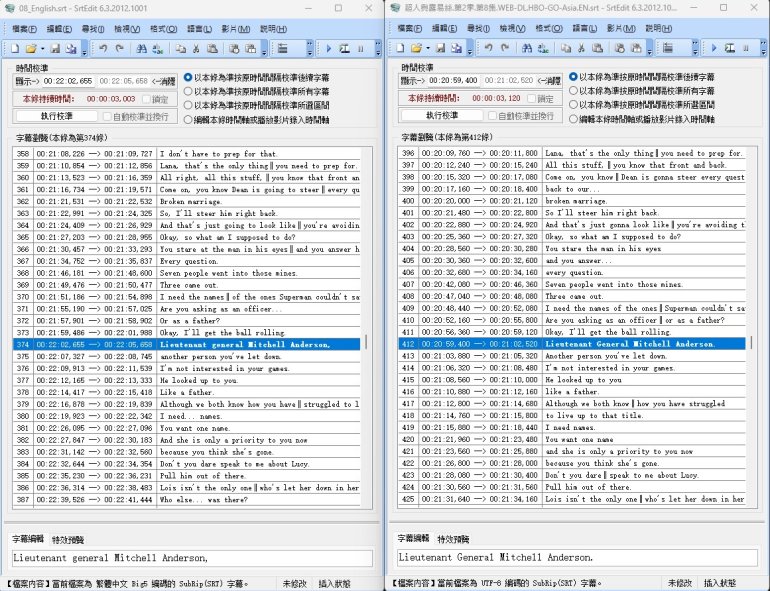The image size is (770, 591).
Task: Open dropdown arrow beside left Open folder icon
Action: pyautogui.click(x=43, y=49)
